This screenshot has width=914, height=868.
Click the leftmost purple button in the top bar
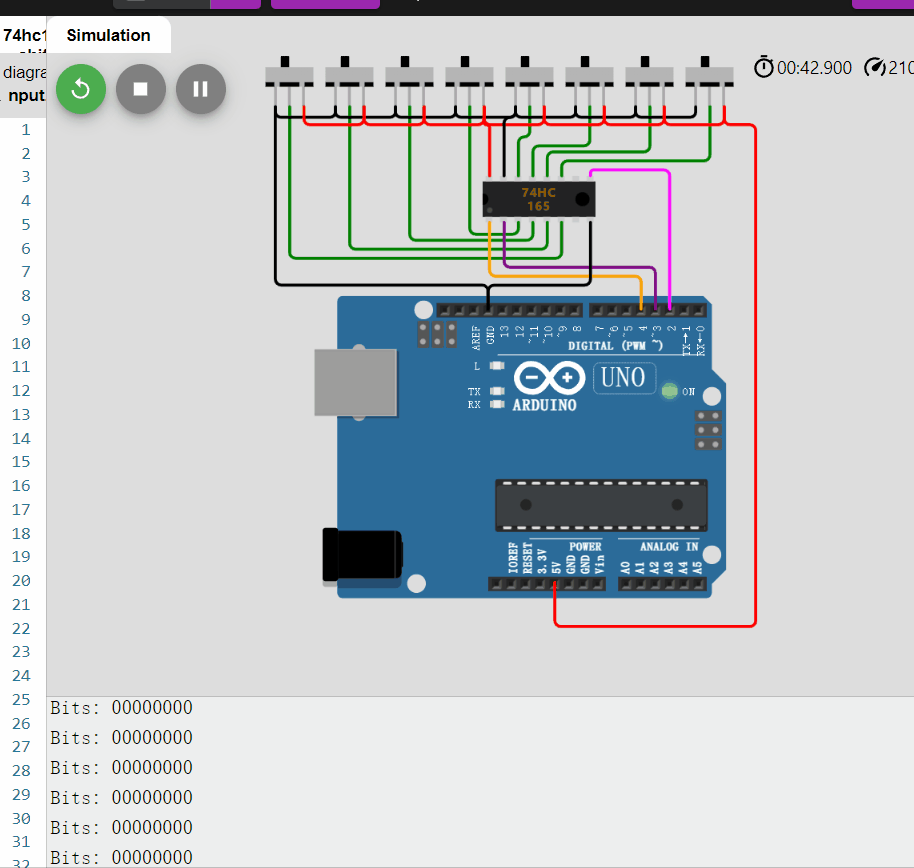pos(234,4)
